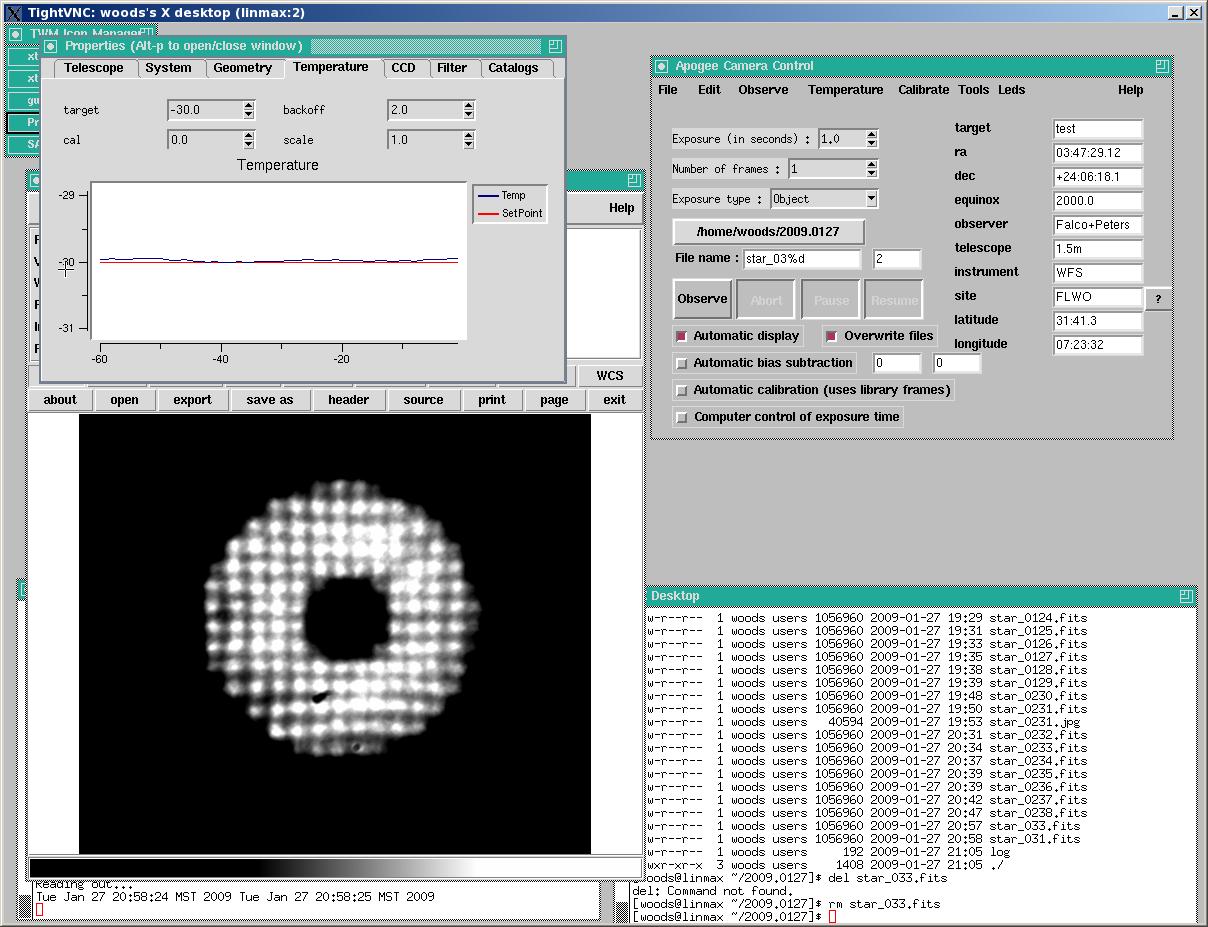This screenshot has width=1208, height=927.
Task: Click the equinox field showing 2000.0
Action: click(x=1098, y=201)
